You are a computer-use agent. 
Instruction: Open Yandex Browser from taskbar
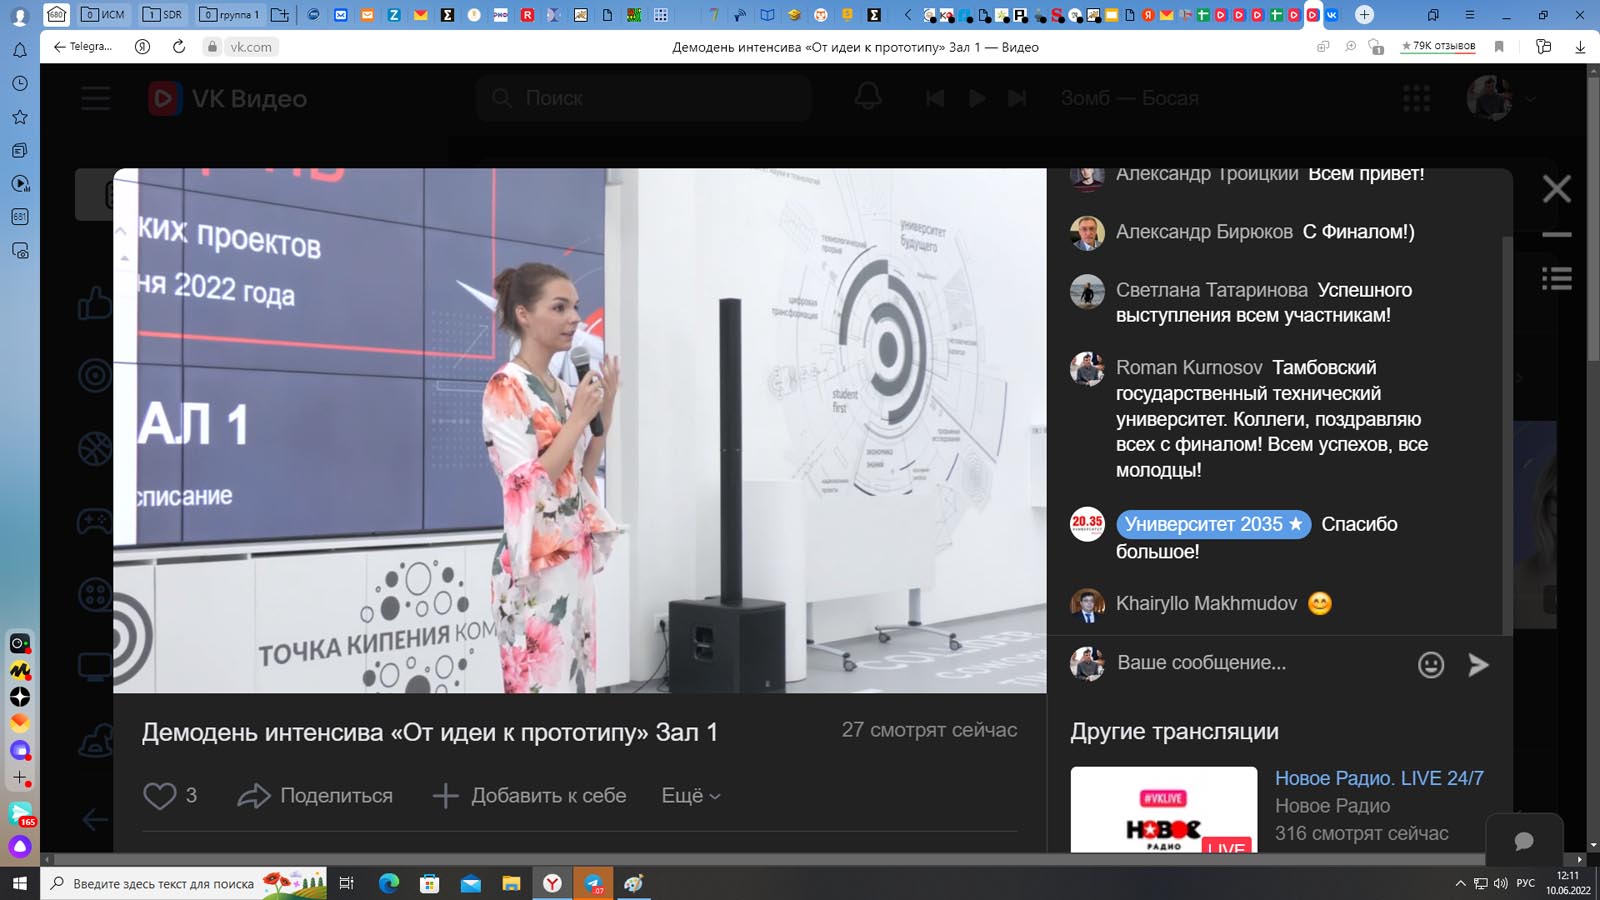[x=552, y=884]
